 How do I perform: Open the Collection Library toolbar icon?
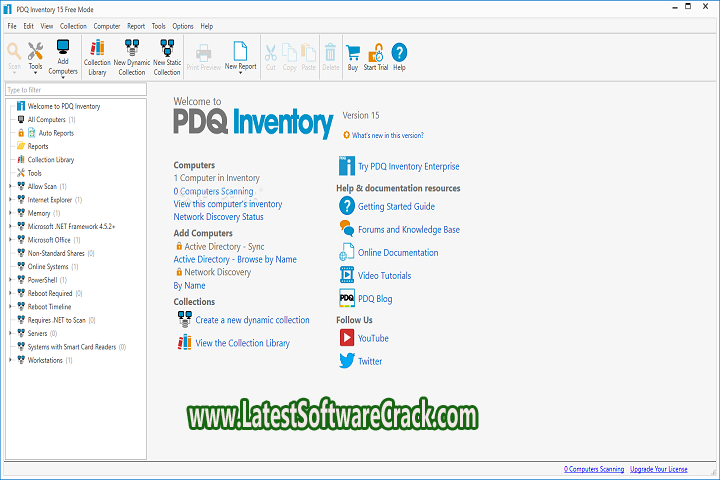coord(97,51)
